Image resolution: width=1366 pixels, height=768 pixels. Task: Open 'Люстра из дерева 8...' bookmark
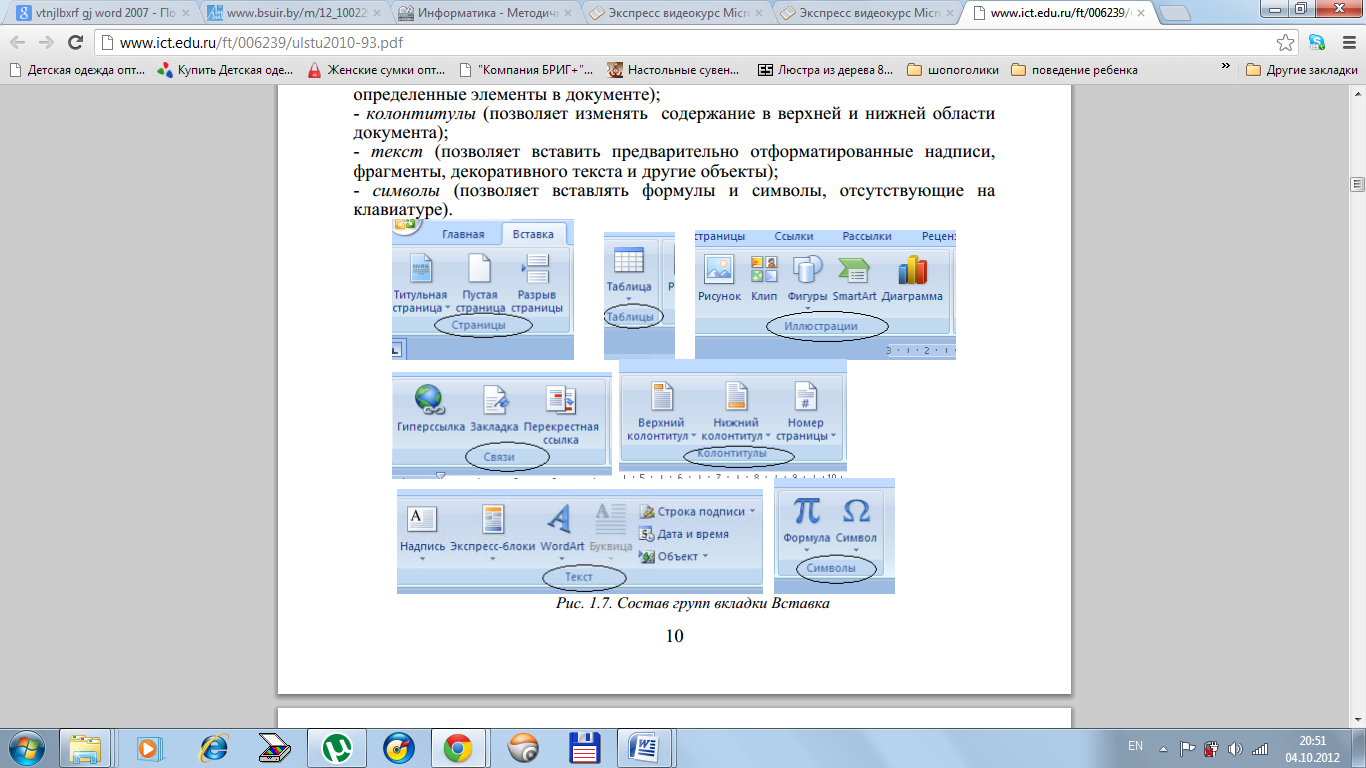(825, 70)
